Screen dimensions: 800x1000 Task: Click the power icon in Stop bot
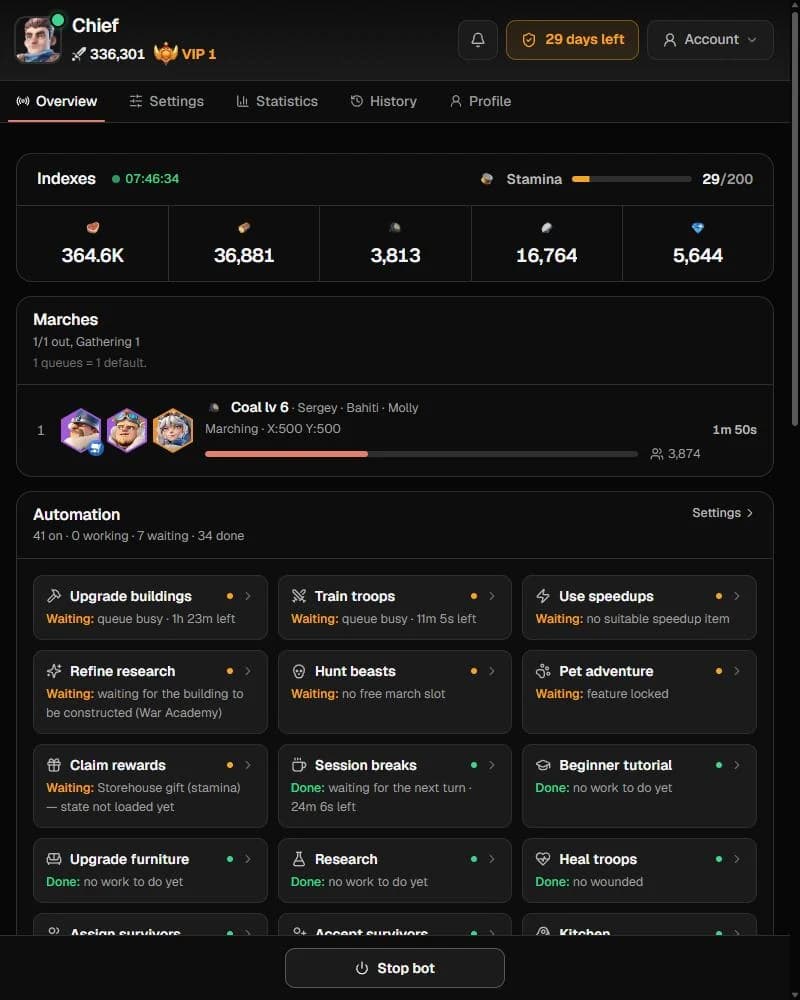362,968
